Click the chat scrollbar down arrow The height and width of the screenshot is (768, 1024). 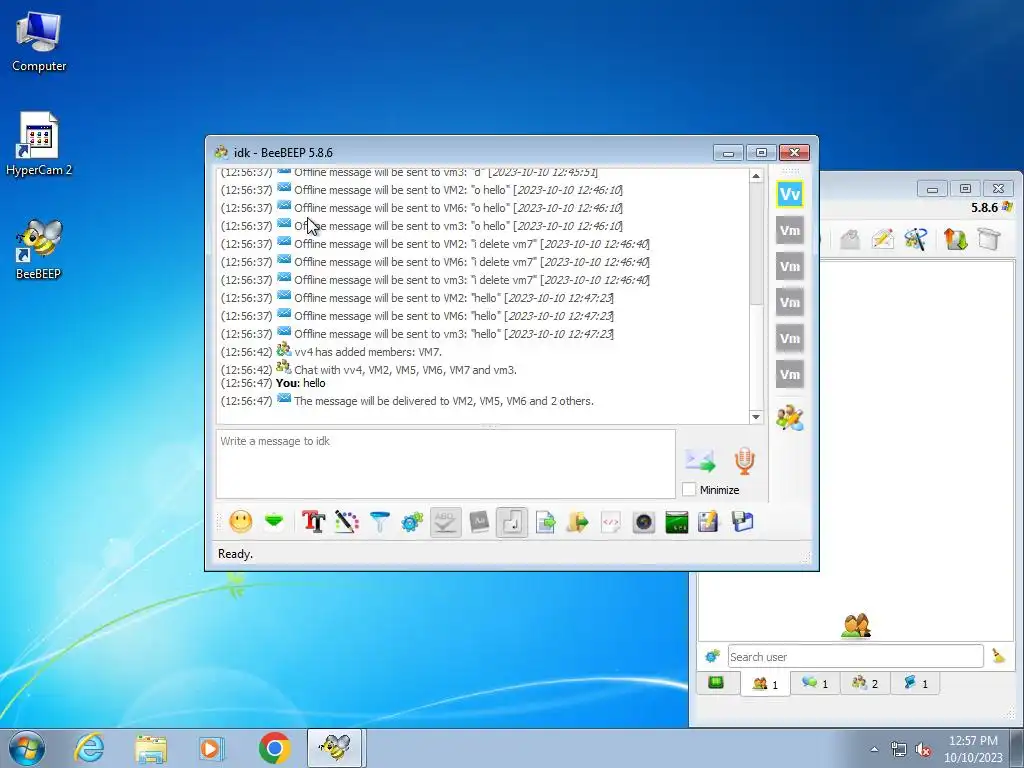(x=756, y=417)
